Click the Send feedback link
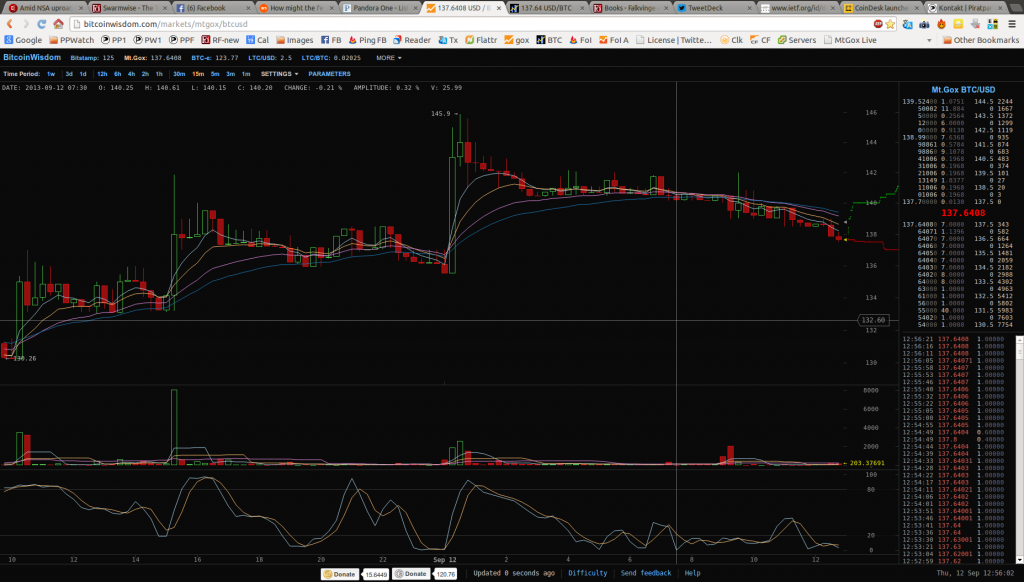The height and width of the screenshot is (582, 1024). point(646,573)
